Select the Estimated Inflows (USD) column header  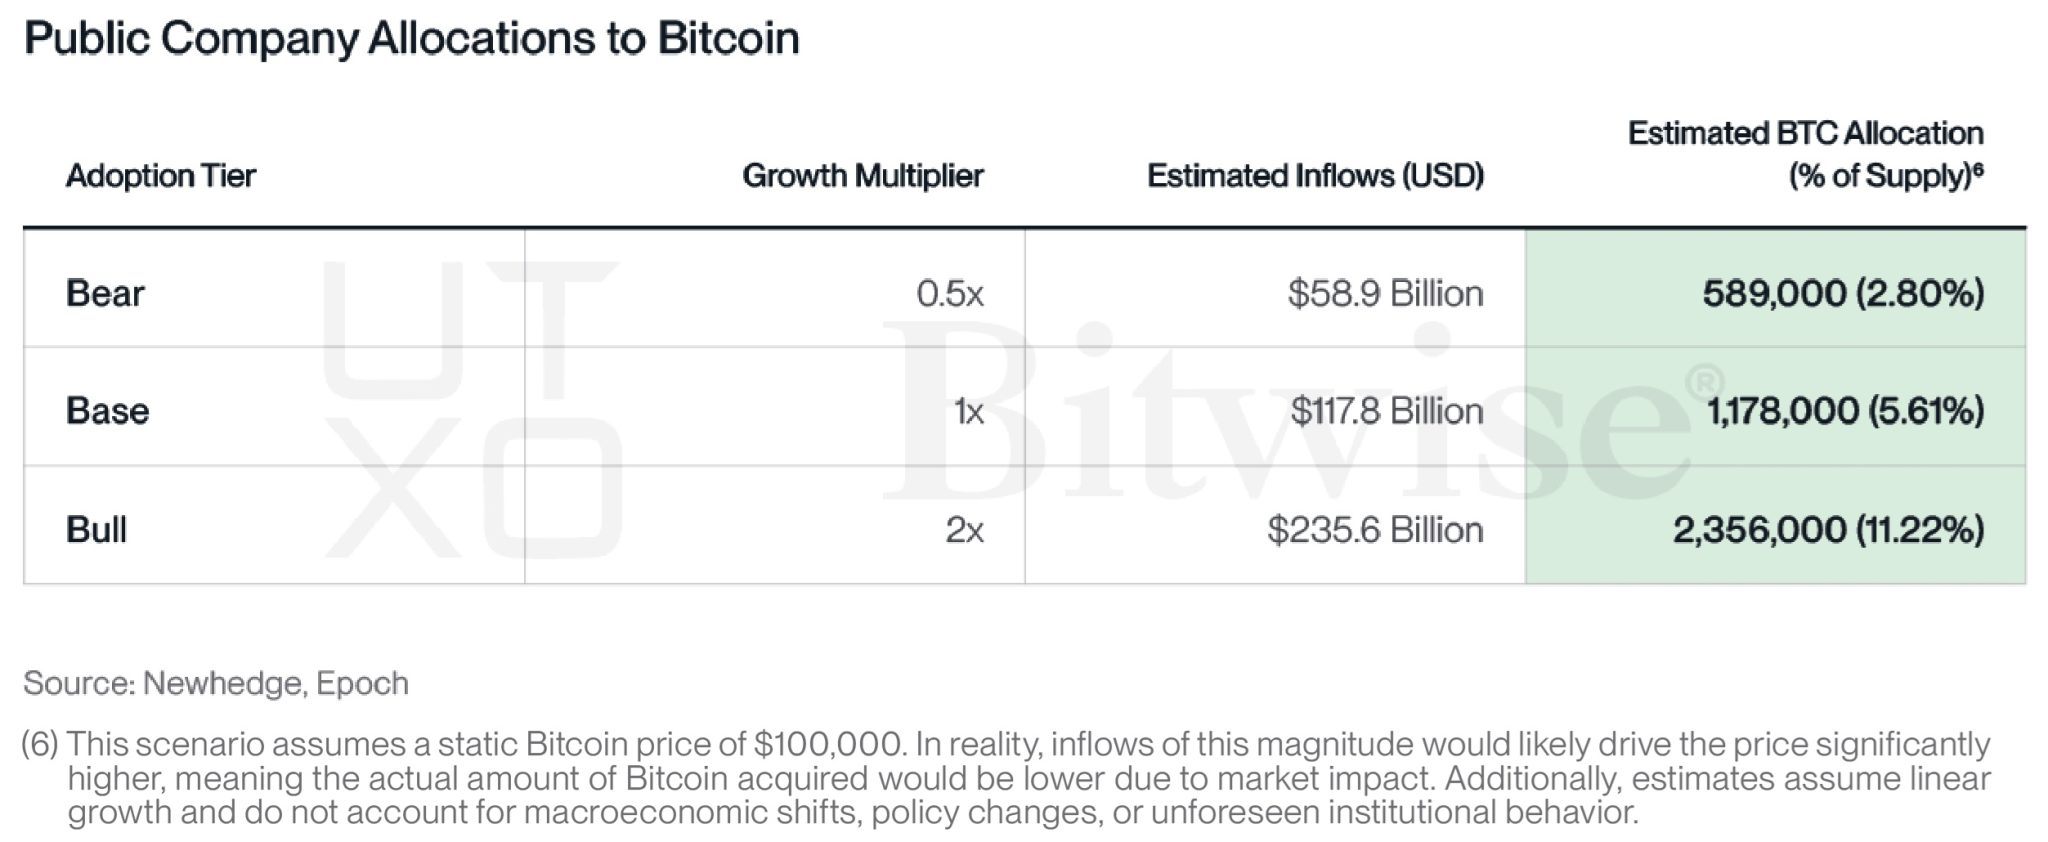(x=1315, y=176)
